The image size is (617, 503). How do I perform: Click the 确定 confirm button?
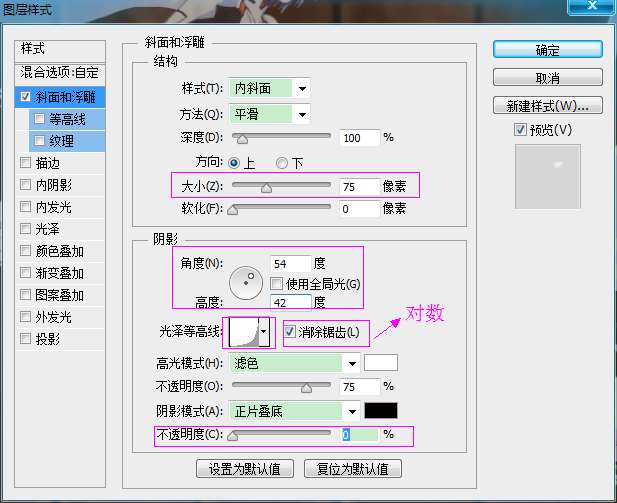(x=547, y=50)
